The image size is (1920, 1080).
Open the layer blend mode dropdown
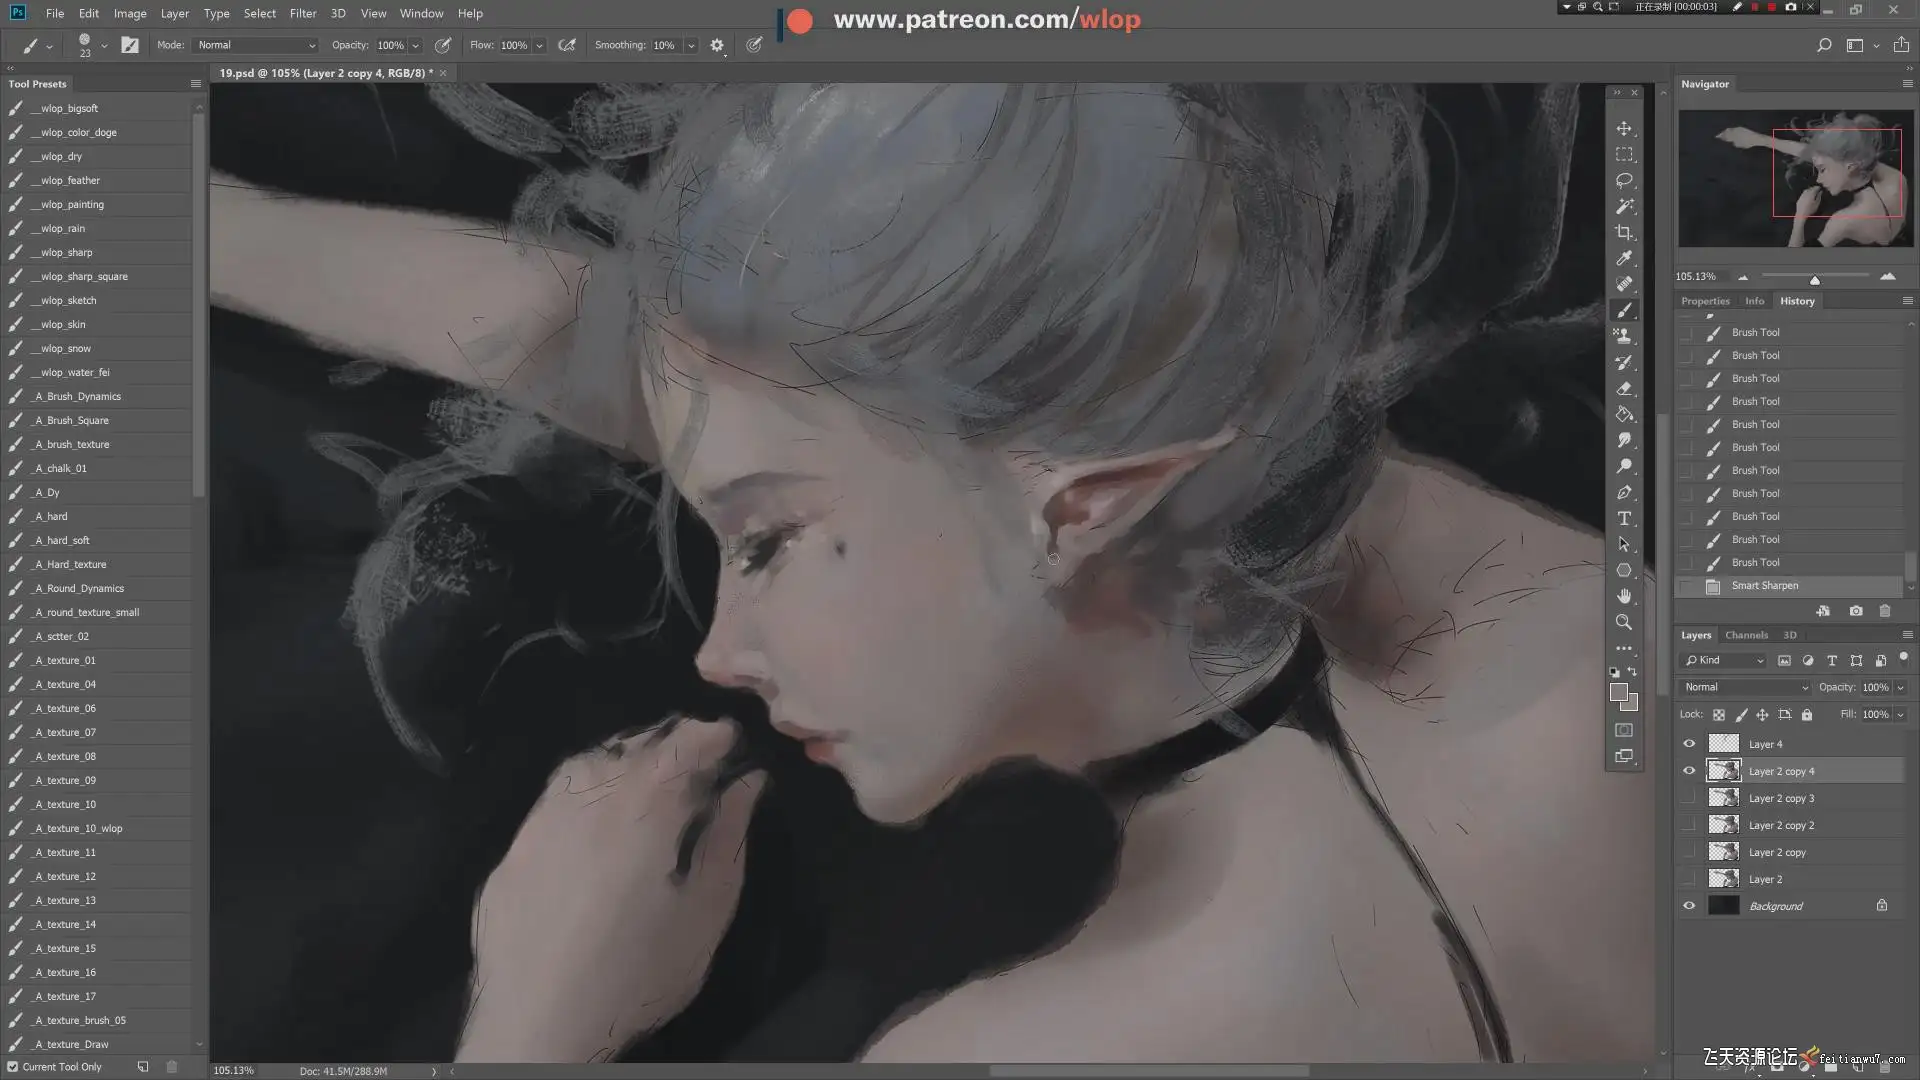click(1745, 687)
